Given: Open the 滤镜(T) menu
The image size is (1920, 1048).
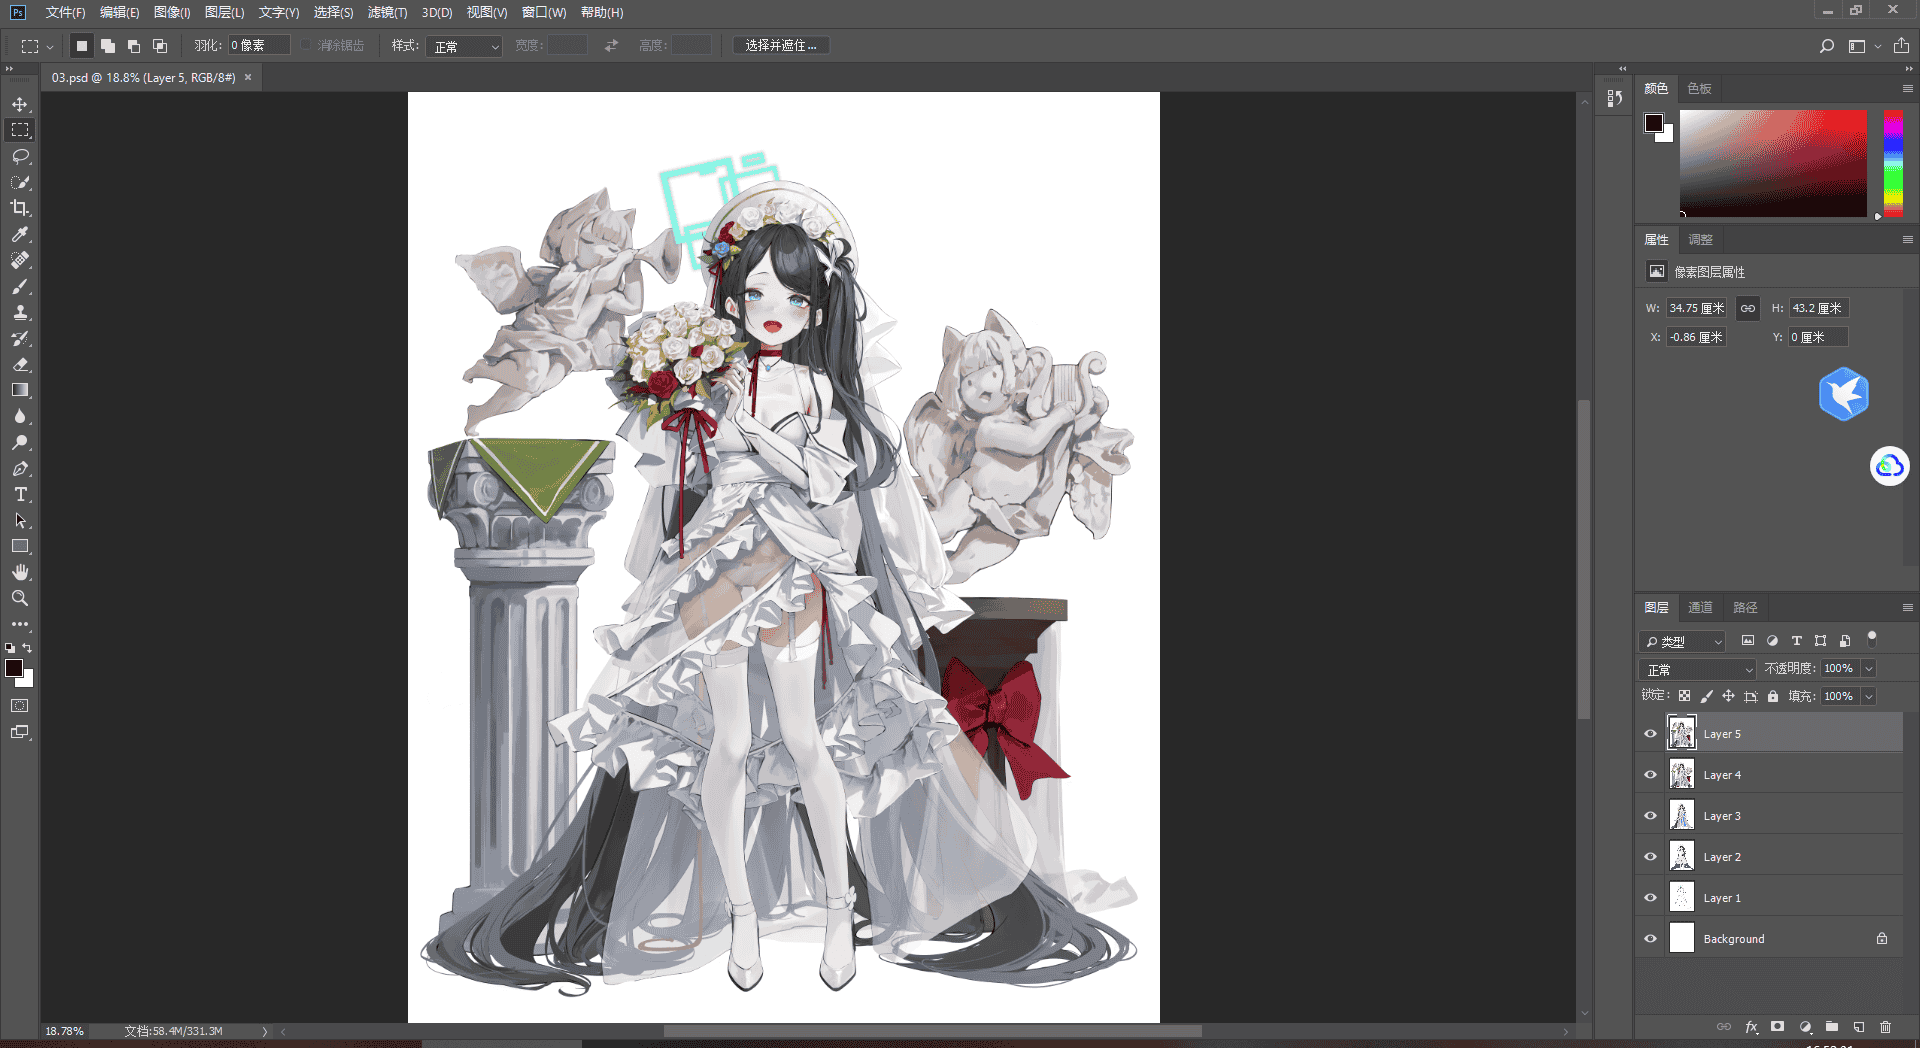Looking at the screenshot, I should [387, 12].
